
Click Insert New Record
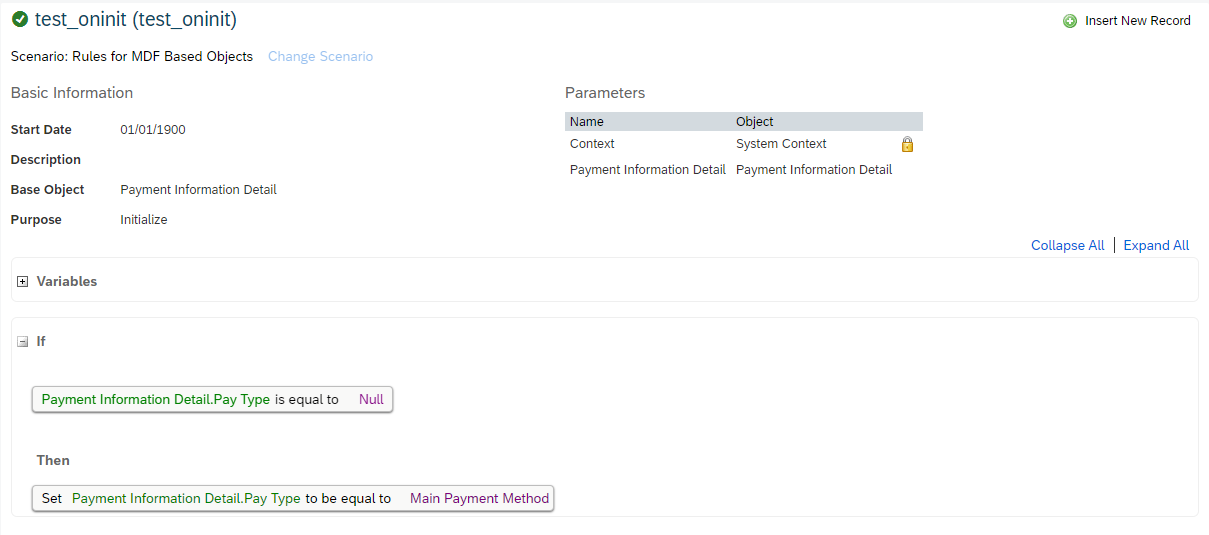[x=1138, y=21]
